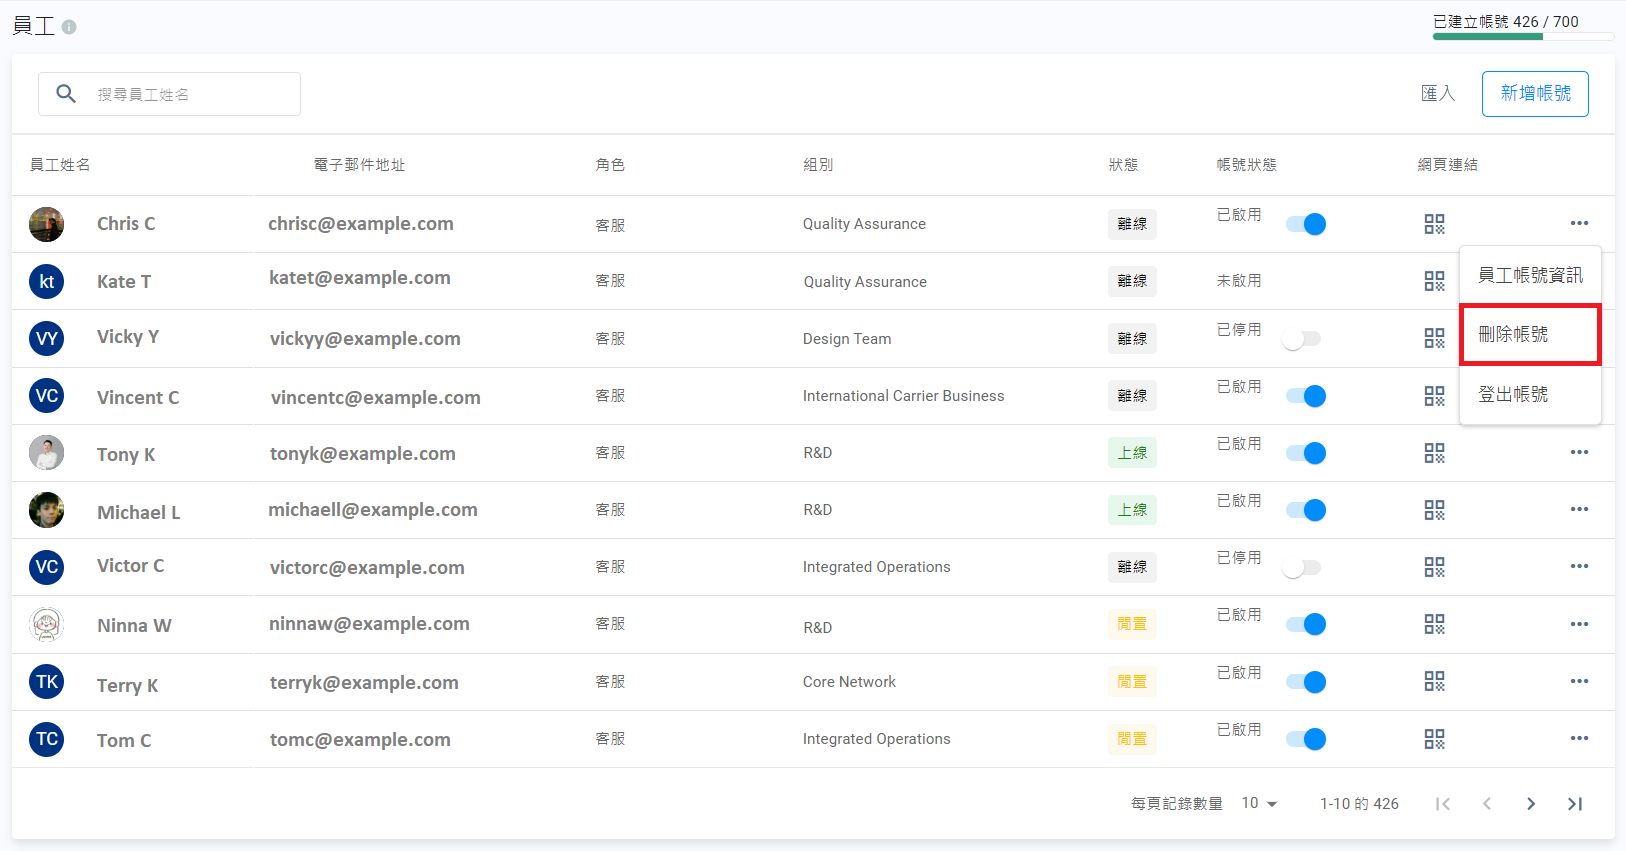Open QR code link for Vicky Y
Screen dimensions: 1626x851
1434,338
